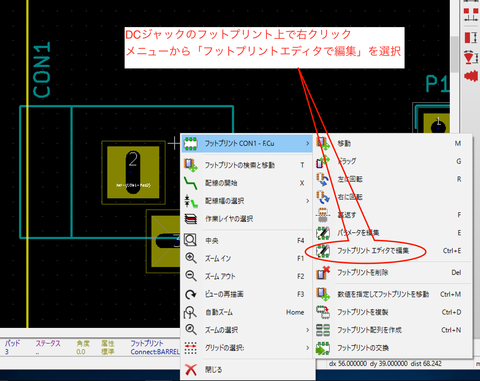480x381 pixels.
Task: Click the グリッドの選択 grid icon
Action: point(191,348)
